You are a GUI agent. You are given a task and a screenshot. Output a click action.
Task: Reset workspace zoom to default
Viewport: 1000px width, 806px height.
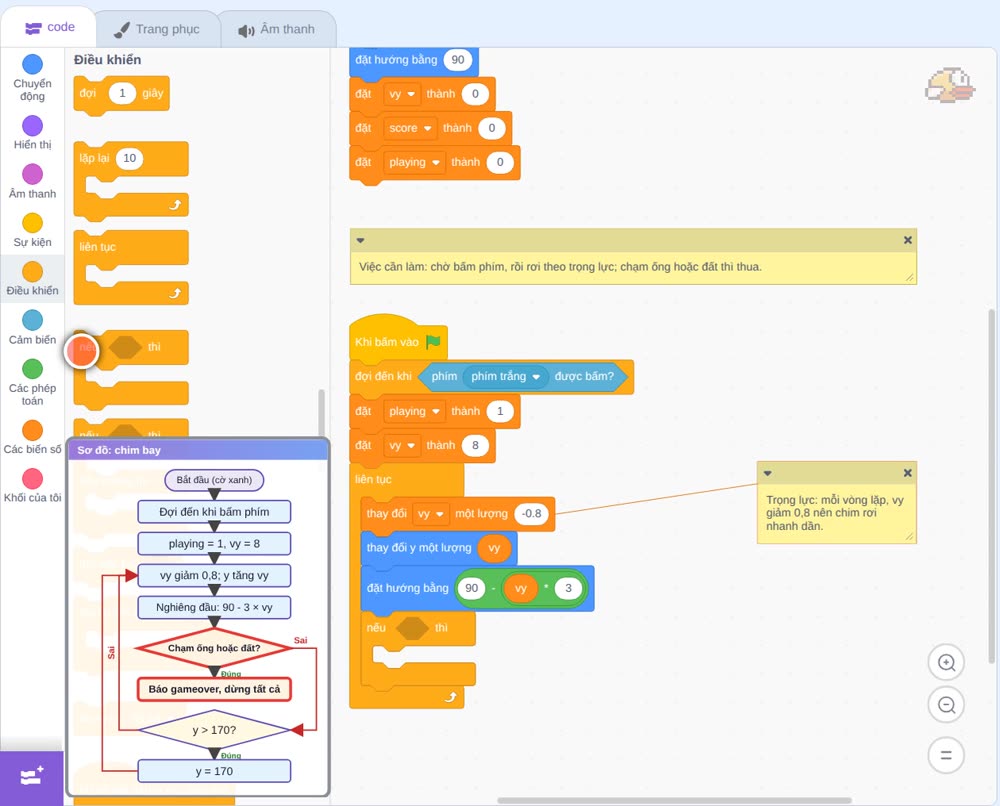946,755
